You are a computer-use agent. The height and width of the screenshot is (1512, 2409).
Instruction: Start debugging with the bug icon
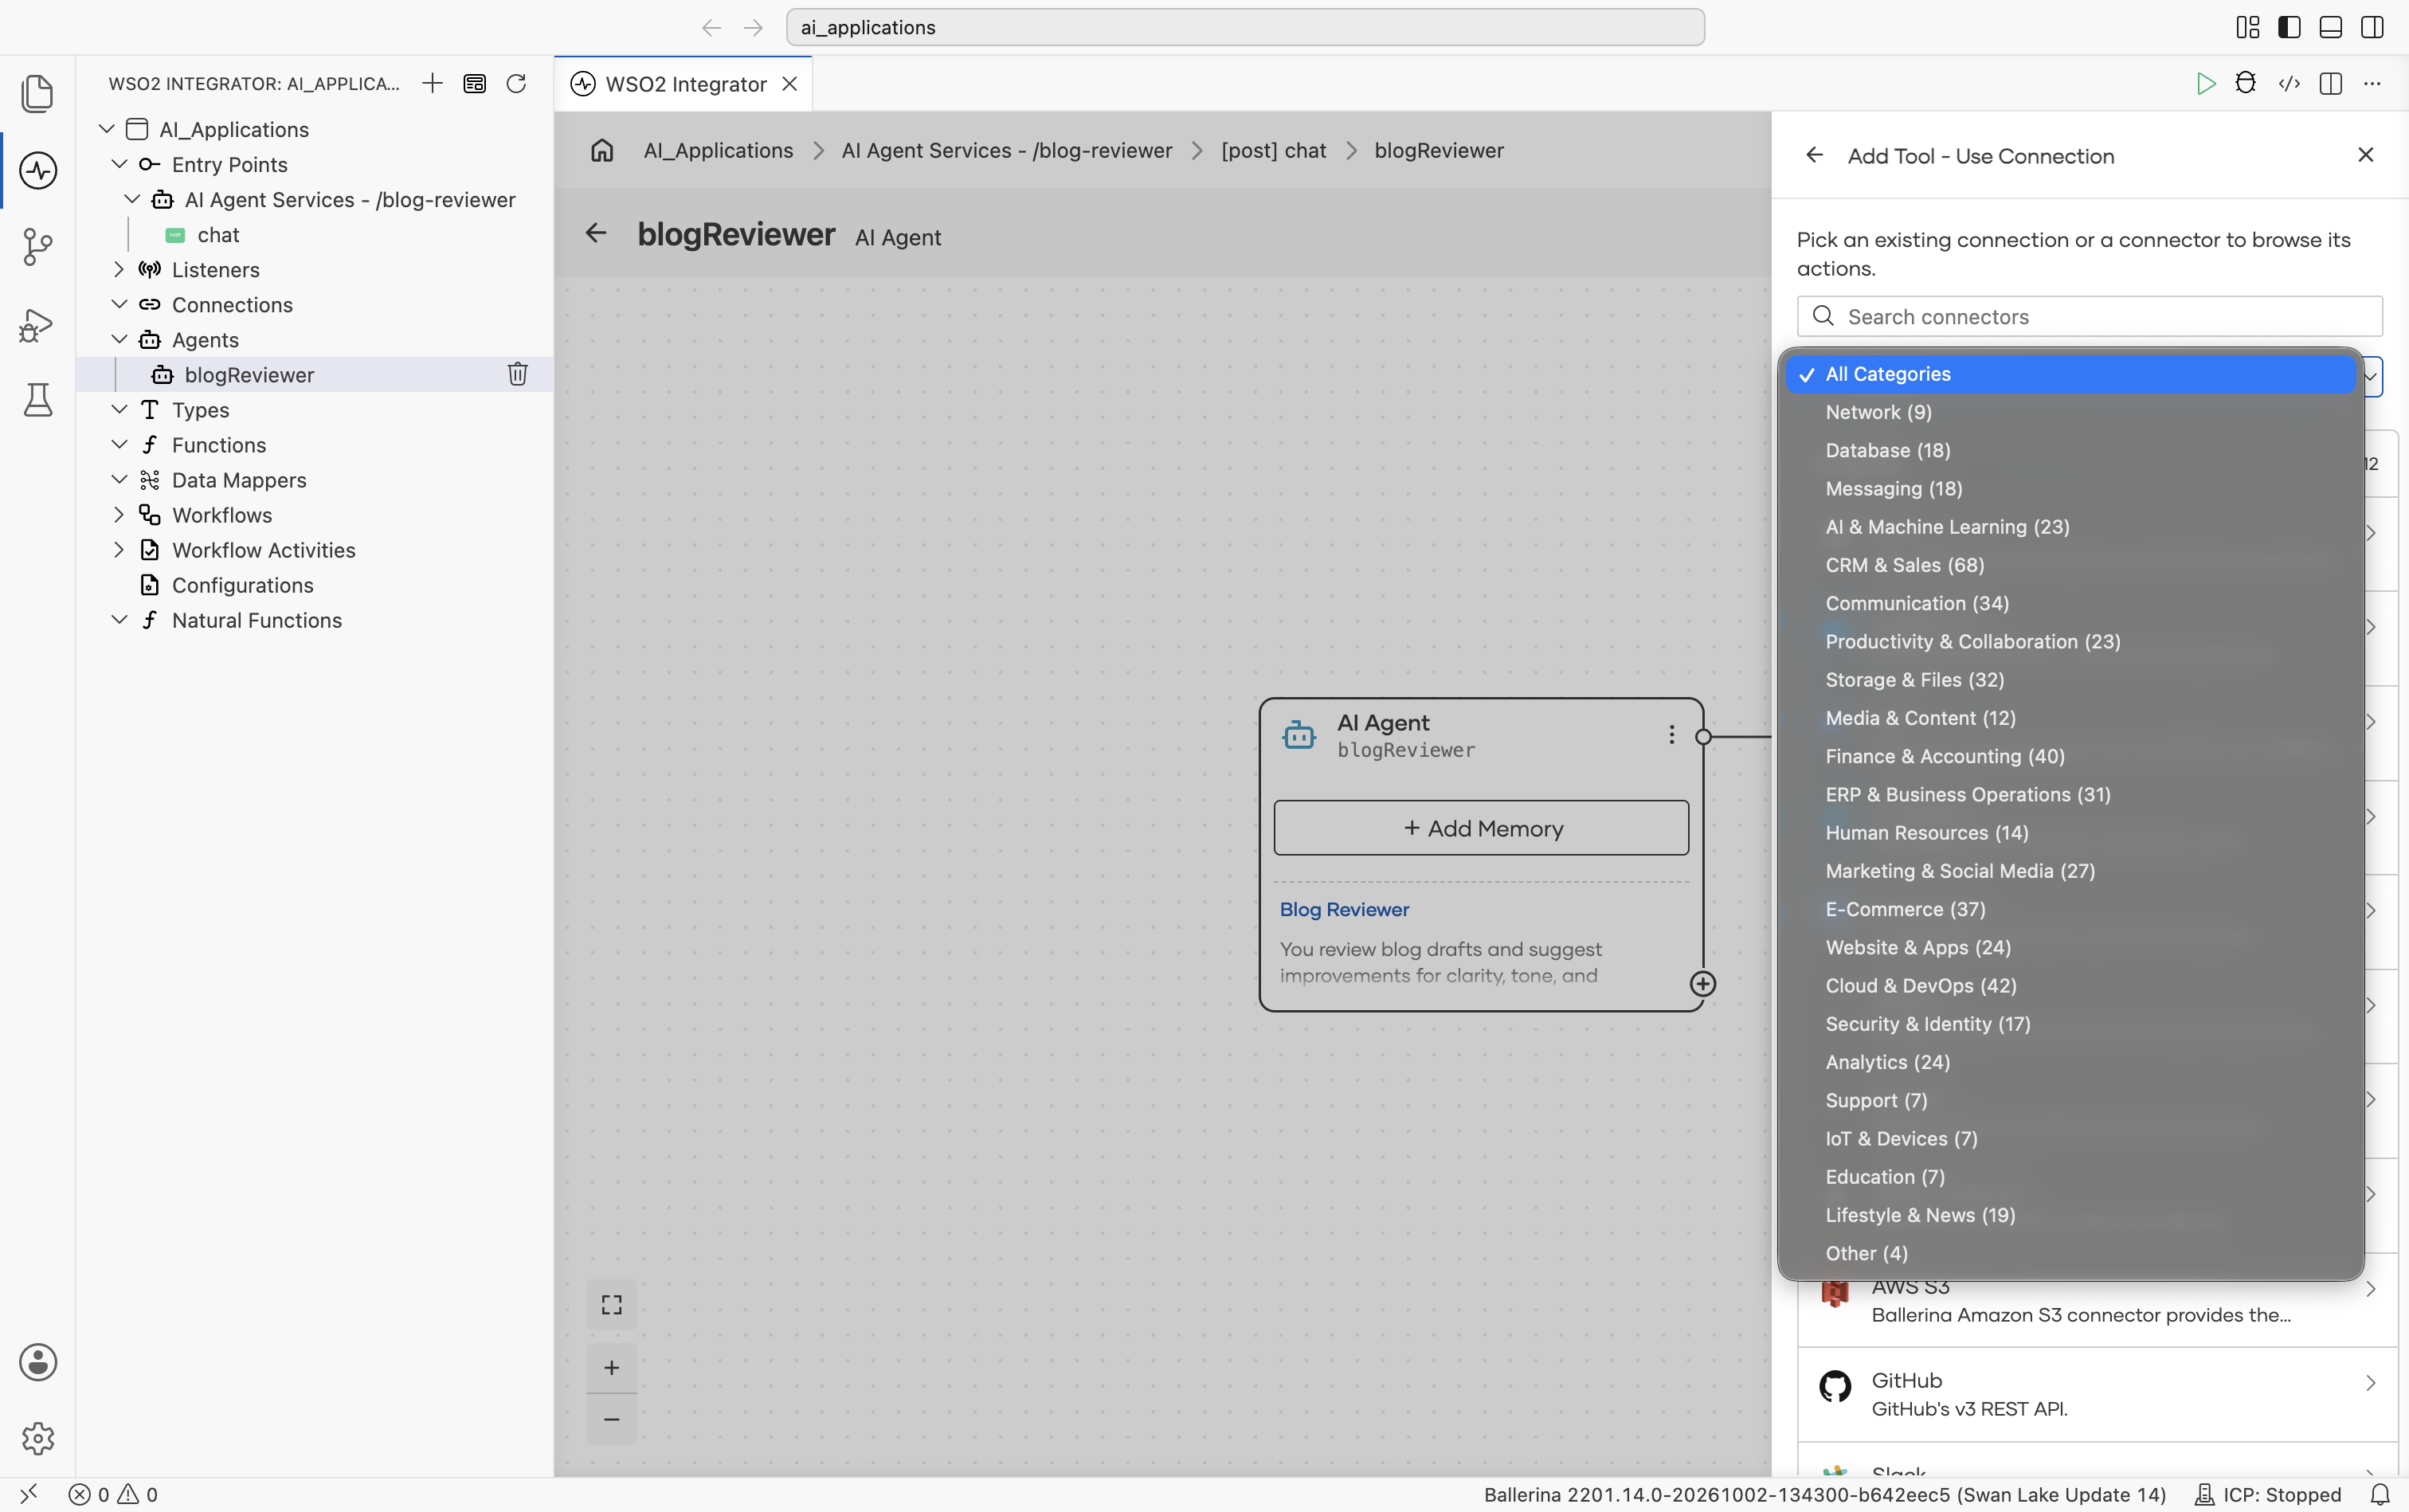pyautogui.click(x=2245, y=83)
